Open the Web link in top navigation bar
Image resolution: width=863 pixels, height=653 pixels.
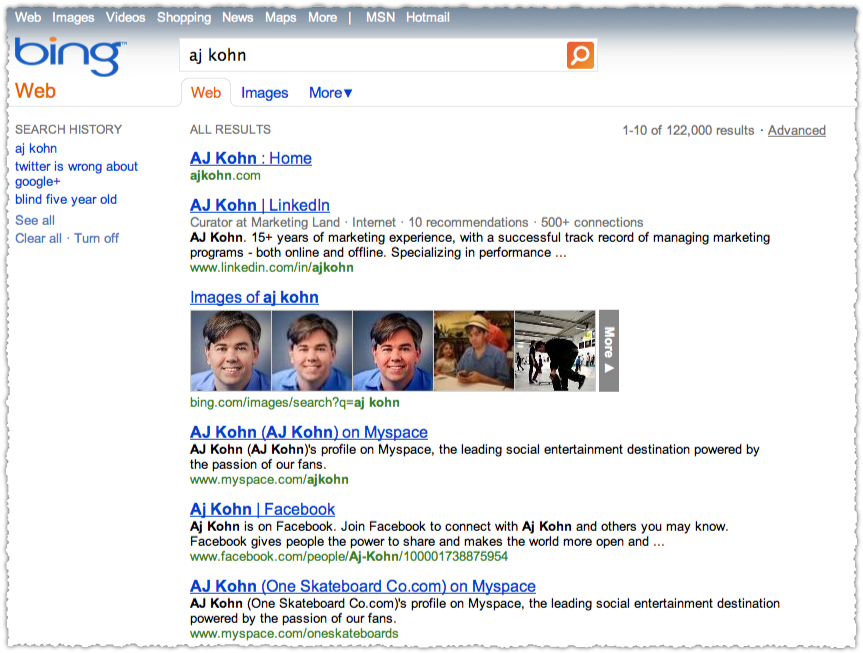pyautogui.click(x=28, y=17)
